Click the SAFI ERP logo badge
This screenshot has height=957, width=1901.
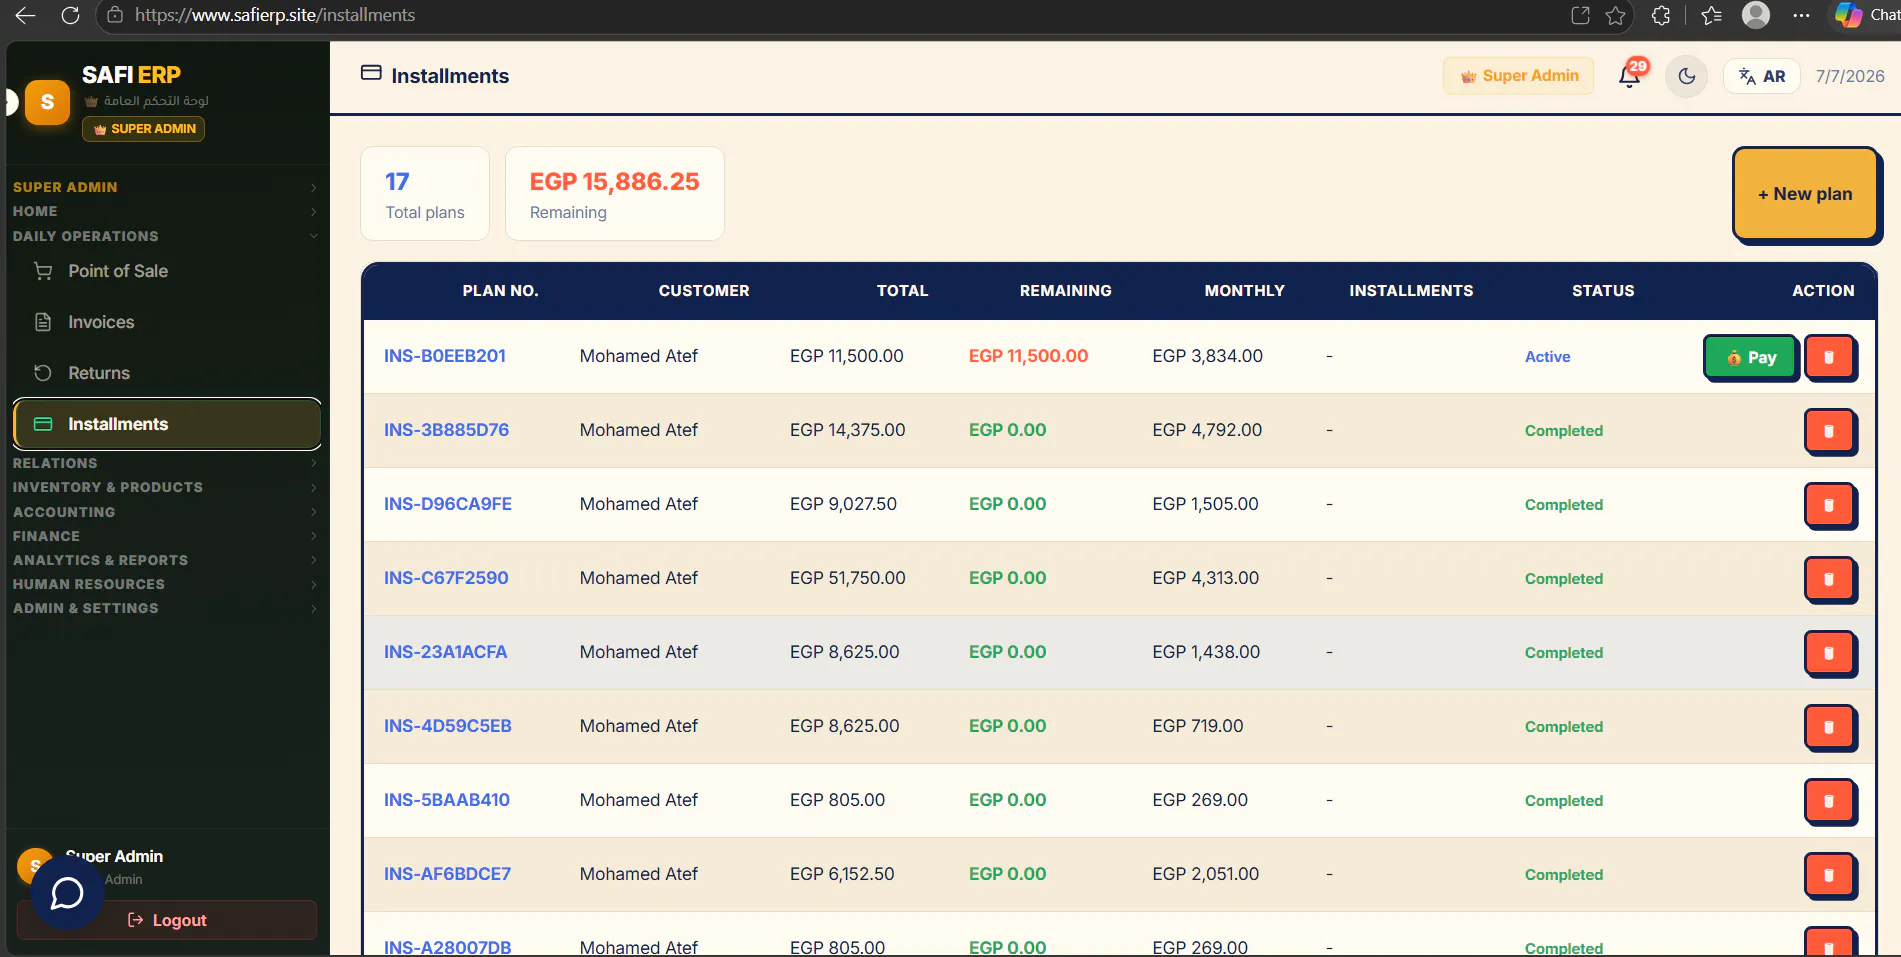point(47,103)
